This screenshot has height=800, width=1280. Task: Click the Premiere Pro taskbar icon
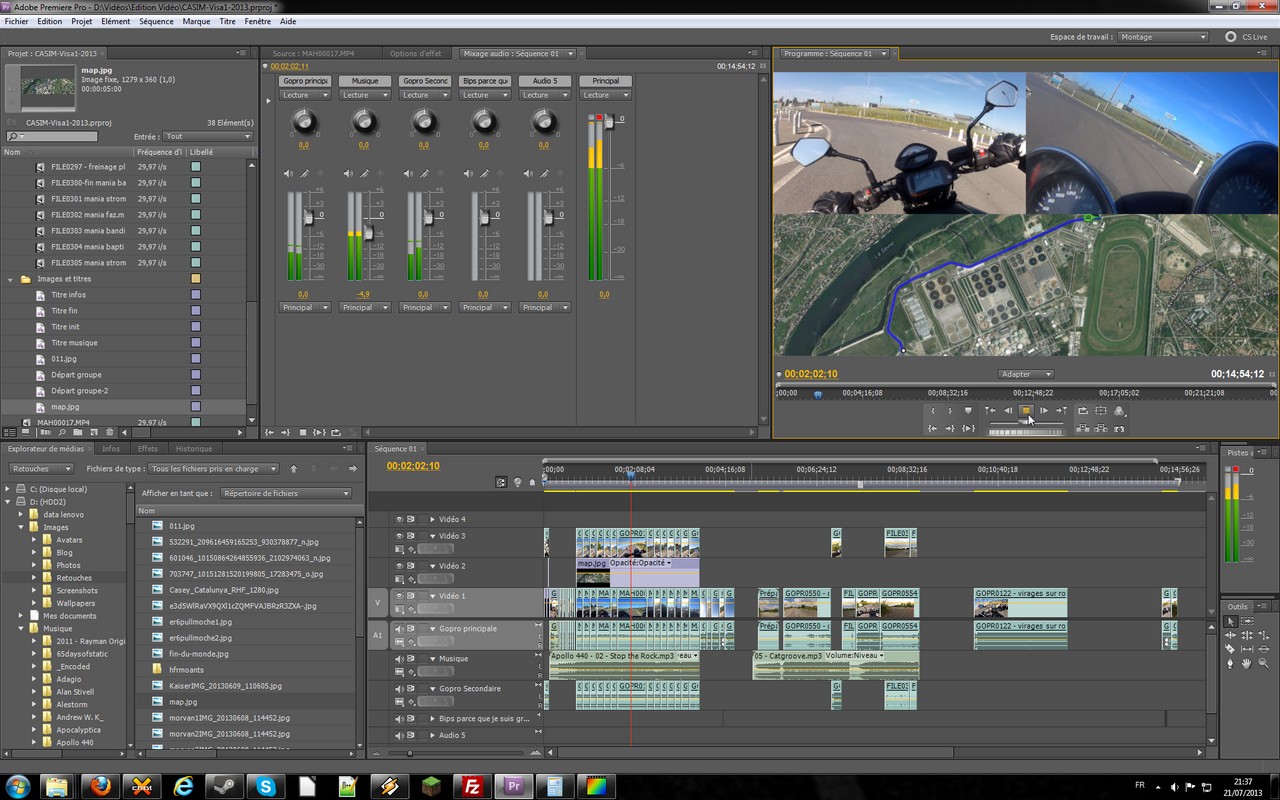point(514,786)
